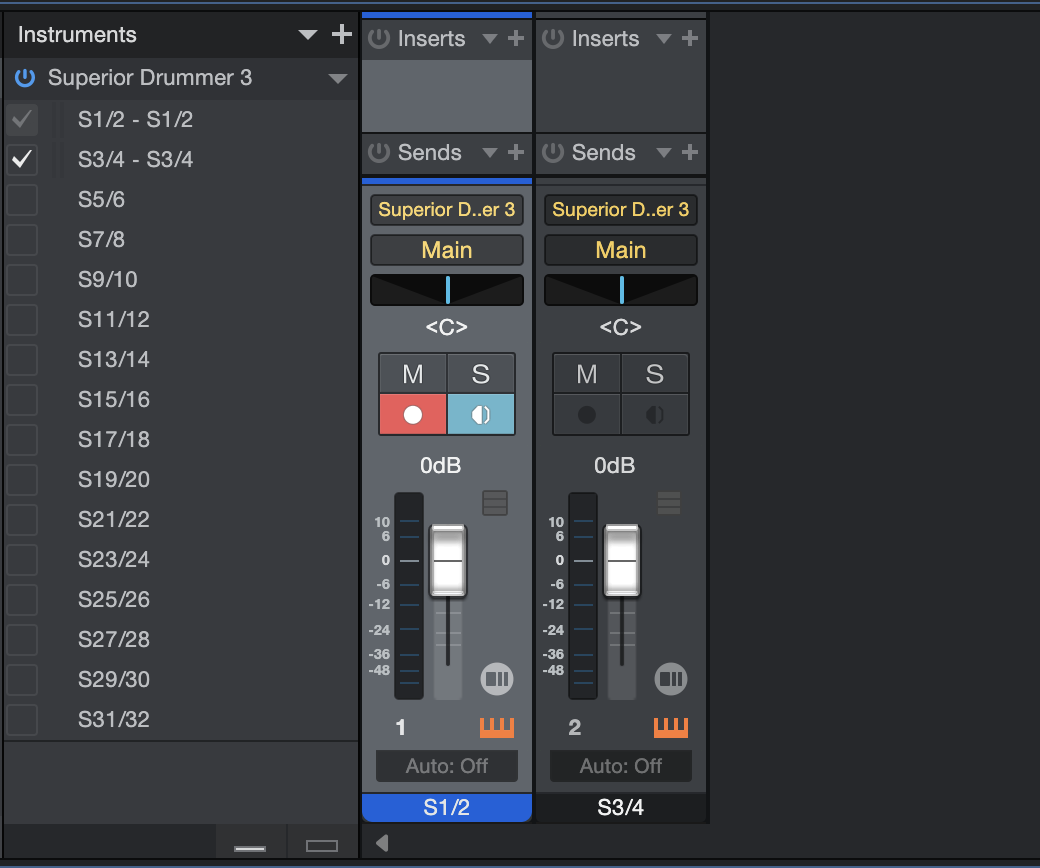Turn off monitor on channel S1/2

point(481,415)
